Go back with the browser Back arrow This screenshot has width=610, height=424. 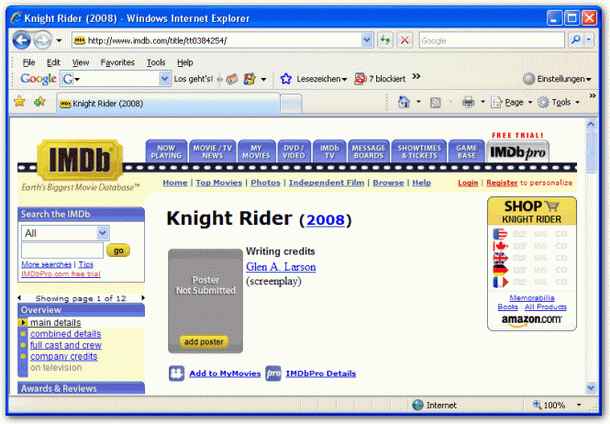tap(21, 40)
